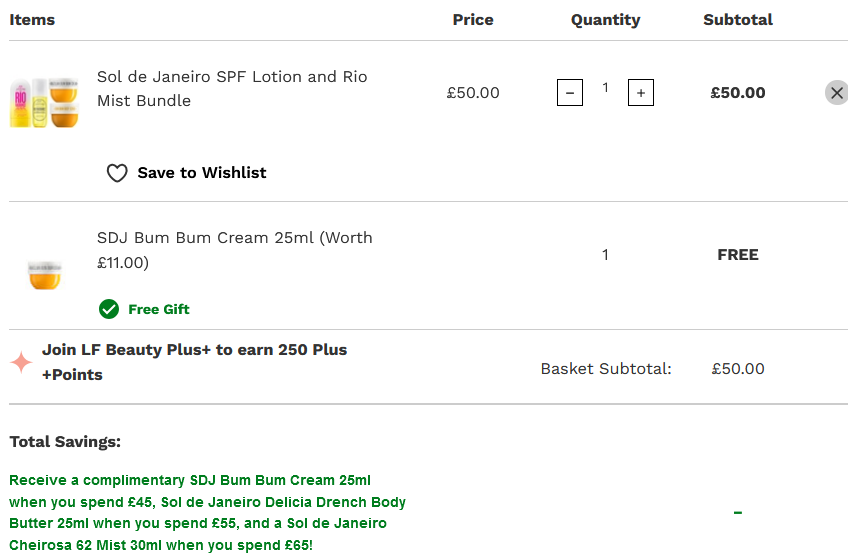Click the Free Gift label
This screenshot has width=848, height=559.
point(159,309)
